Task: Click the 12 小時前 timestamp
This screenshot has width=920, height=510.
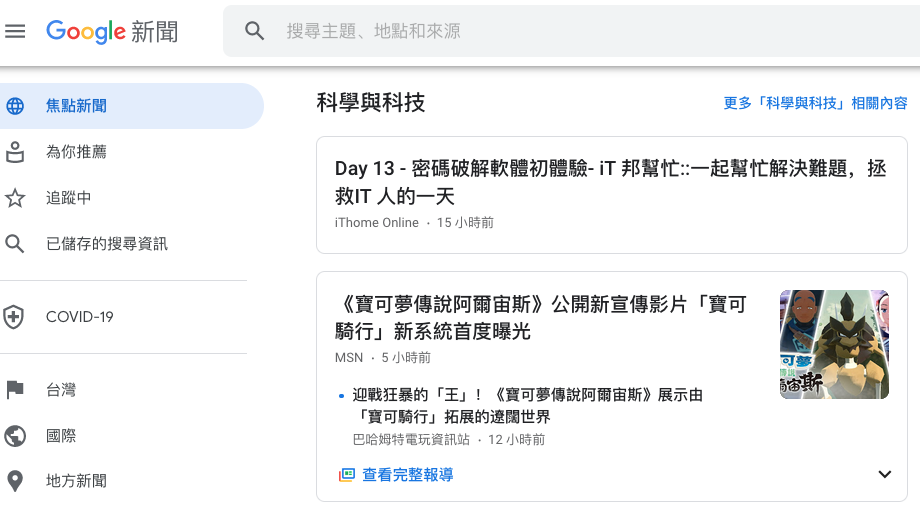Action: (516, 440)
